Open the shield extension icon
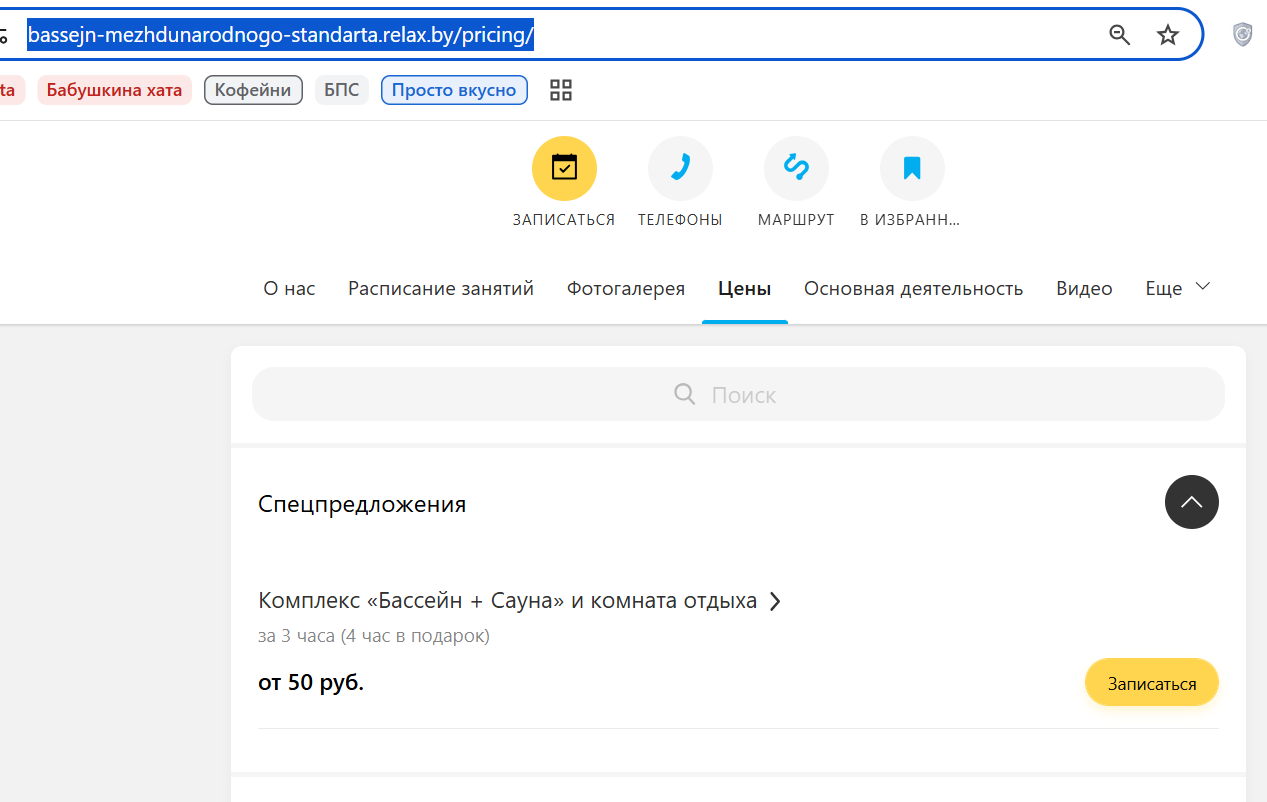Screen dimensions: 1267x802 pyautogui.click(x=1242, y=35)
